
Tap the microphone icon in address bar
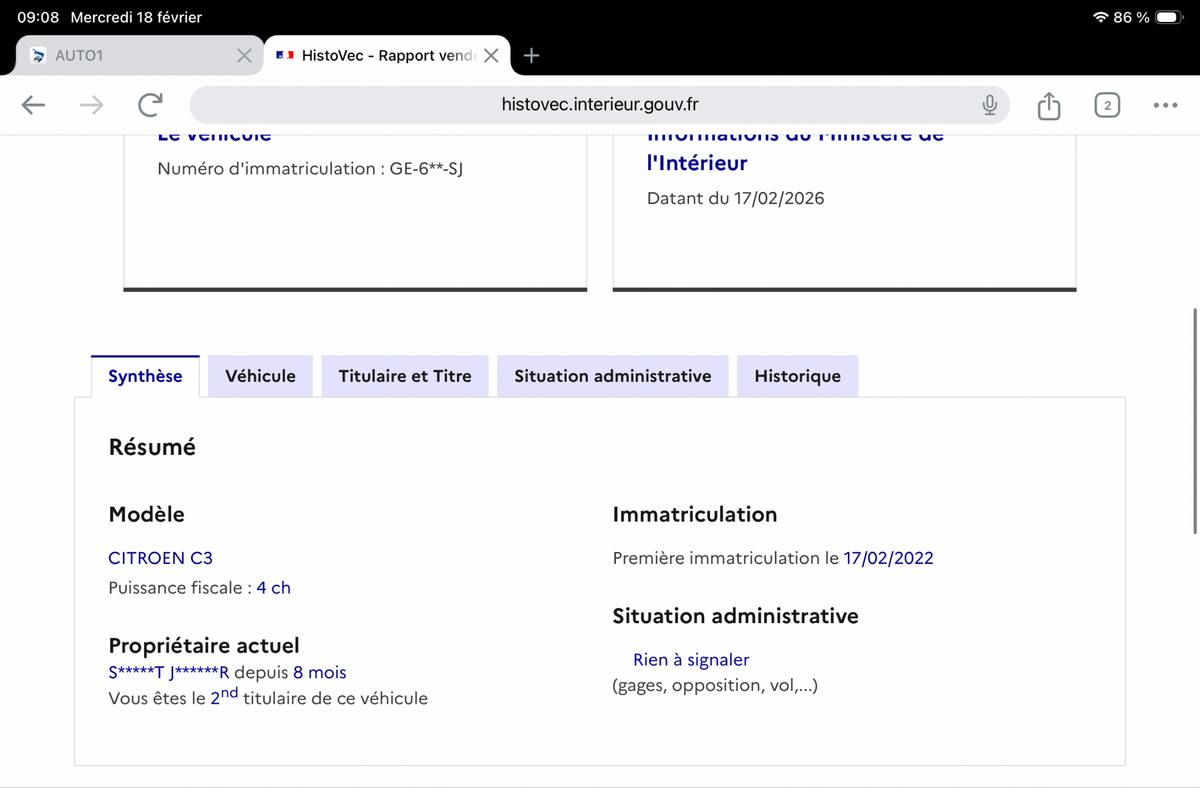(x=989, y=105)
